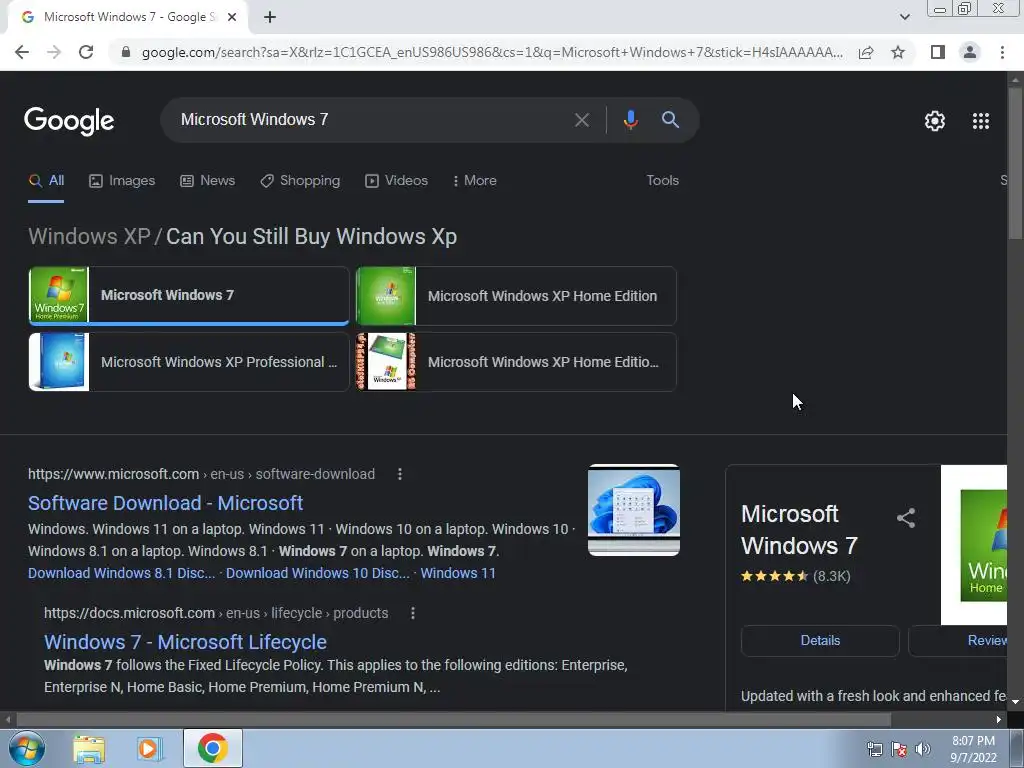Image resolution: width=1024 pixels, height=768 pixels.
Task: Launch Windows Media Player from taskbar
Action: pos(150,748)
